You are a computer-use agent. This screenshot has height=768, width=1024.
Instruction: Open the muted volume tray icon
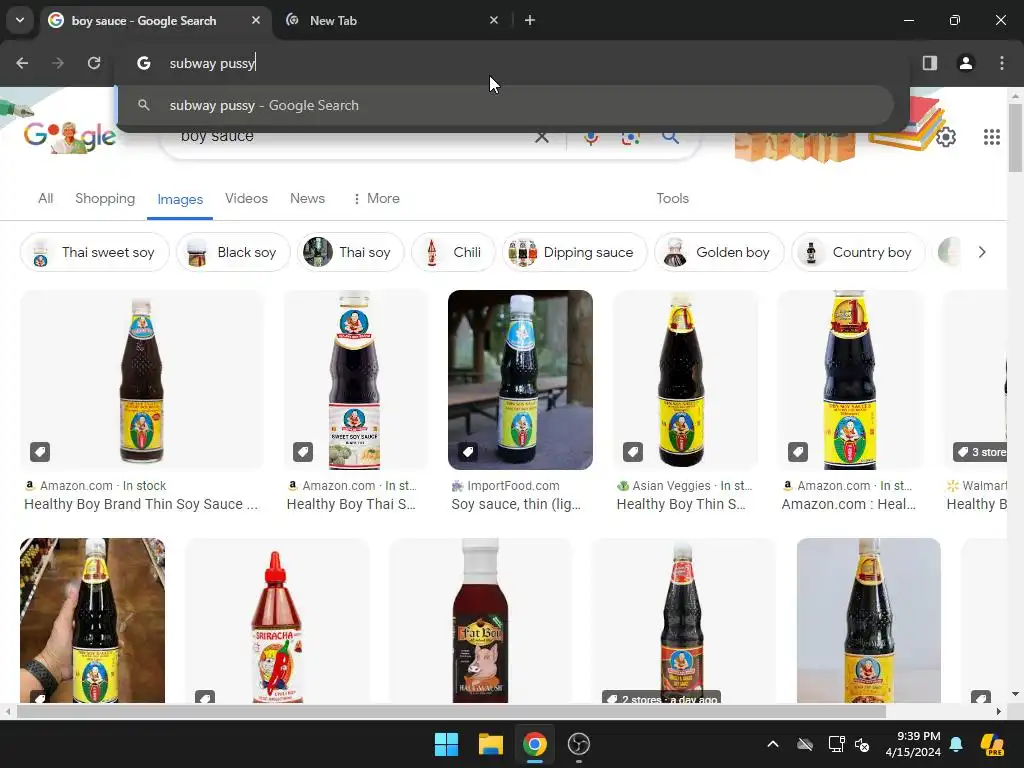point(862,744)
